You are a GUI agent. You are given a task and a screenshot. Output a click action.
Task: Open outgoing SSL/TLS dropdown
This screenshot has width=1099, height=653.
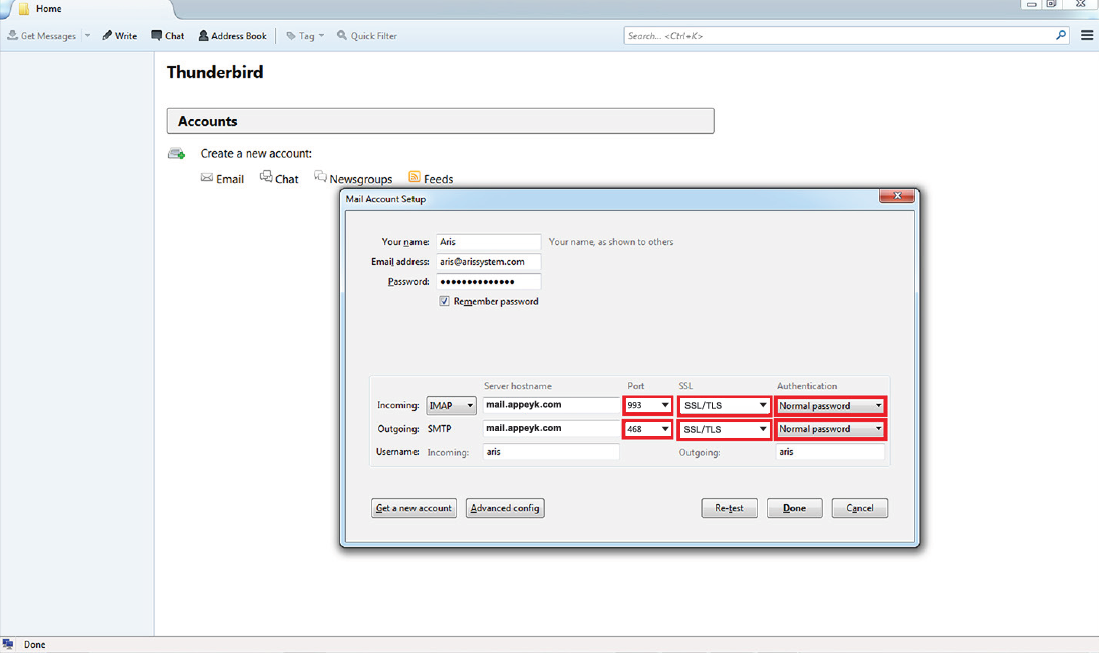pos(725,429)
